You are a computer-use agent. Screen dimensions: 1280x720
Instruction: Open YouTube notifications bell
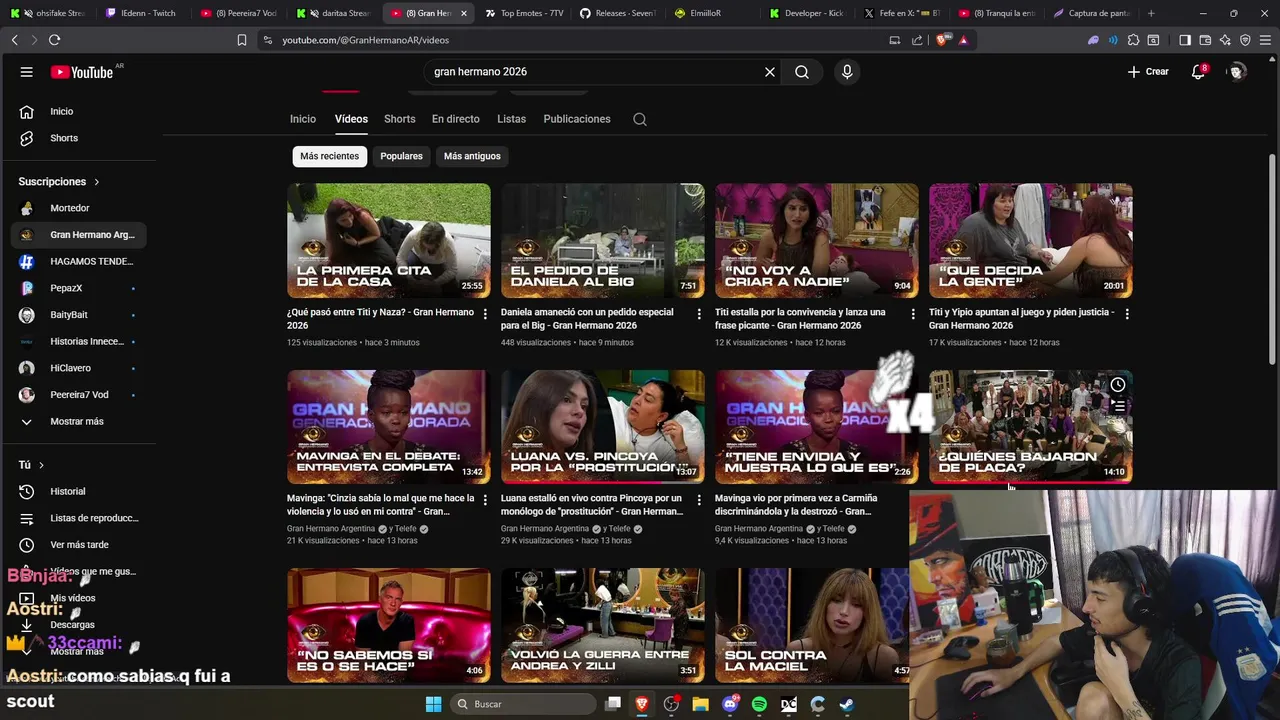[x=1198, y=72]
